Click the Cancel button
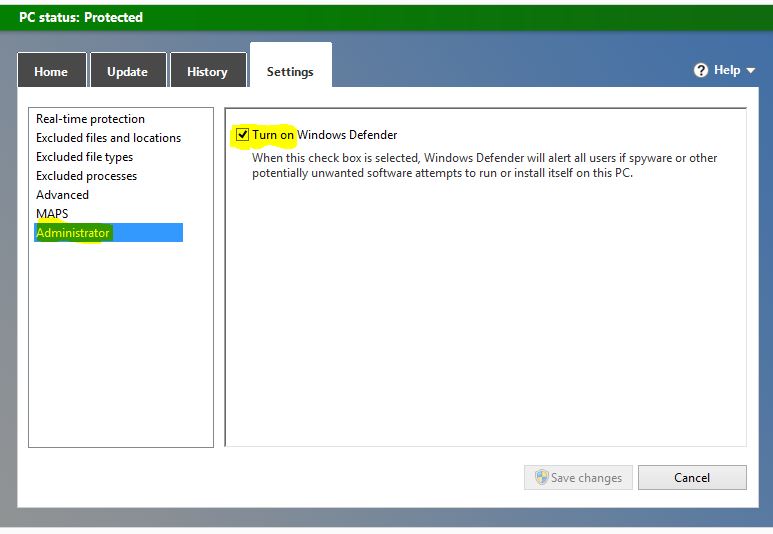Viewport: 773px width, 534px height. pos(692,477)
